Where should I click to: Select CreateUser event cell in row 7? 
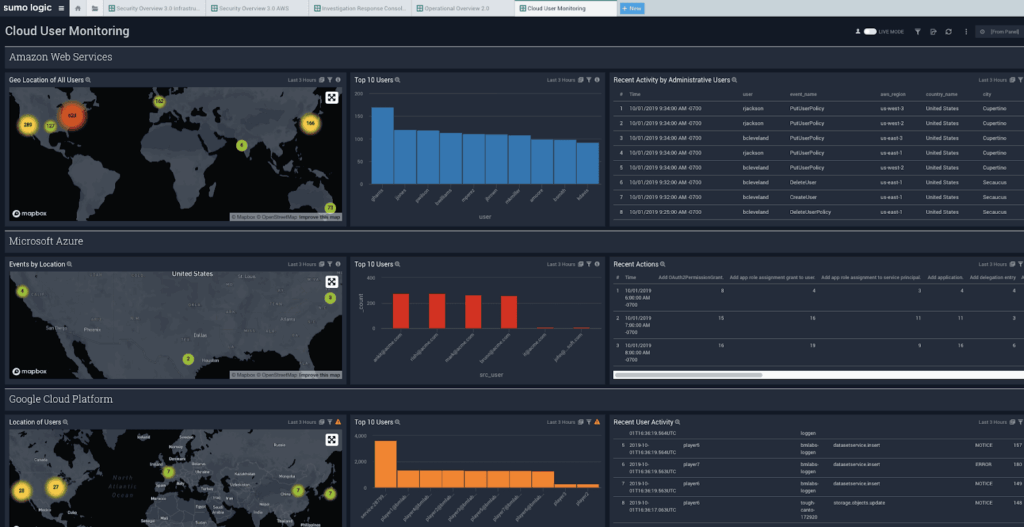click(803, 197)
